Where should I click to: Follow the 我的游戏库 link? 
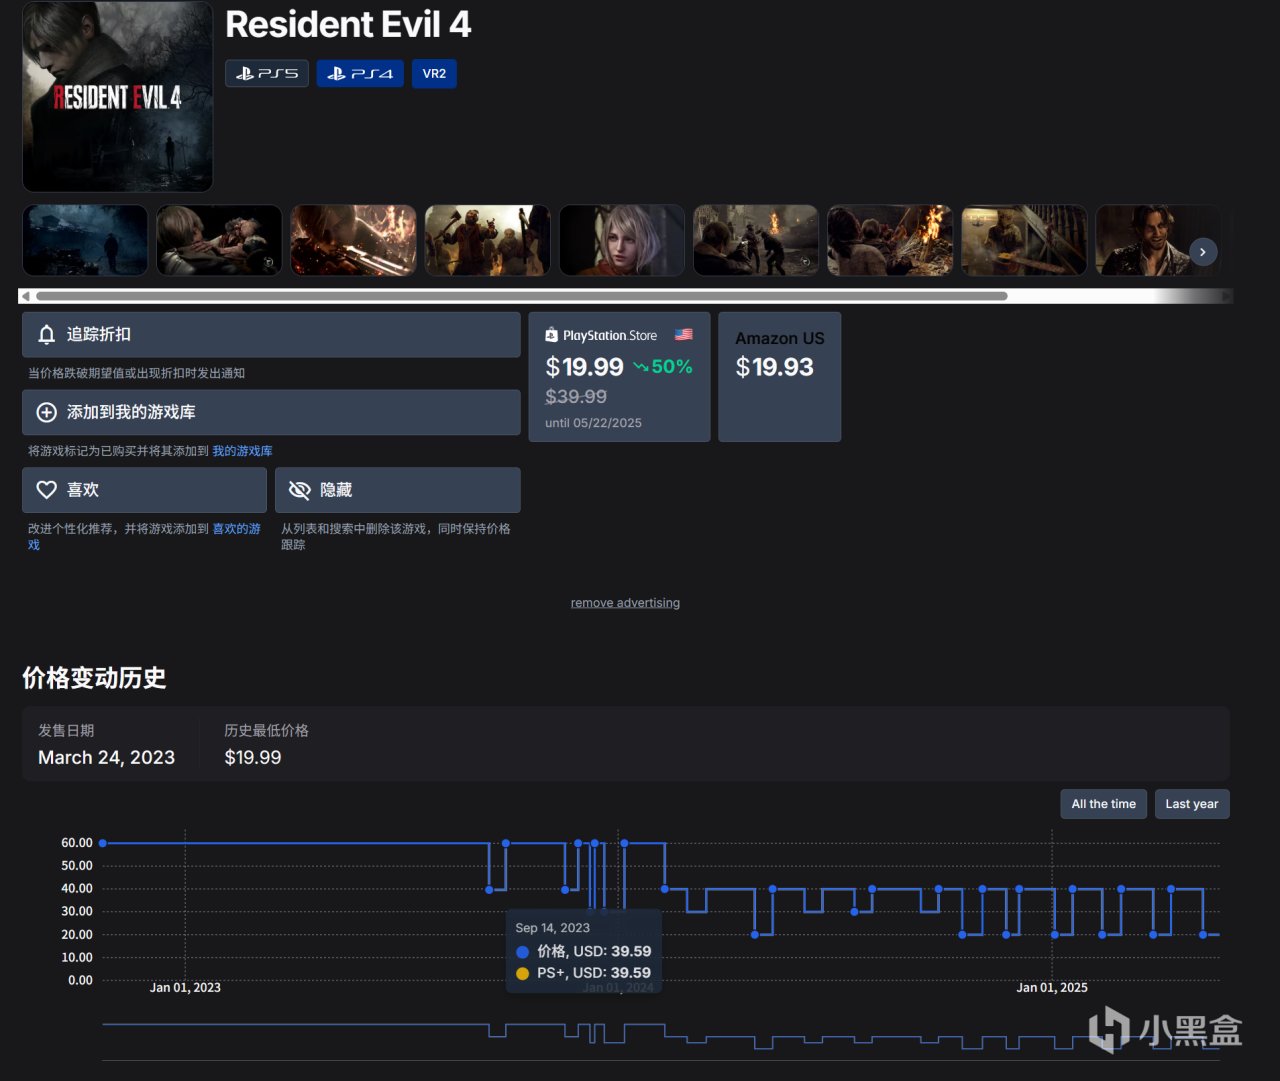(242, 451)
